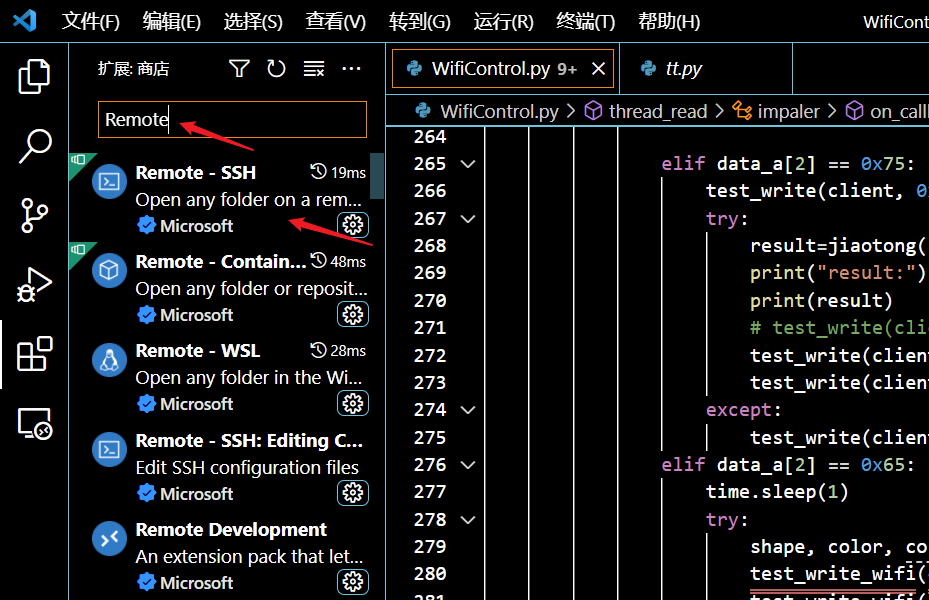
Task: Open manage gear for Remote - SSH: Editing
Action: (353, 493)
